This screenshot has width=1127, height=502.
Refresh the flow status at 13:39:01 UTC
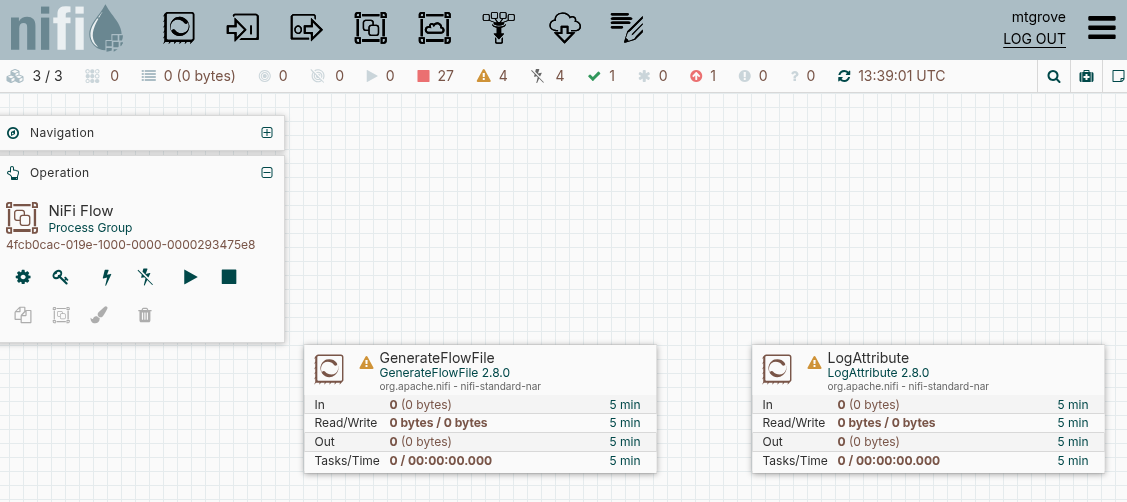coord(844,76)
